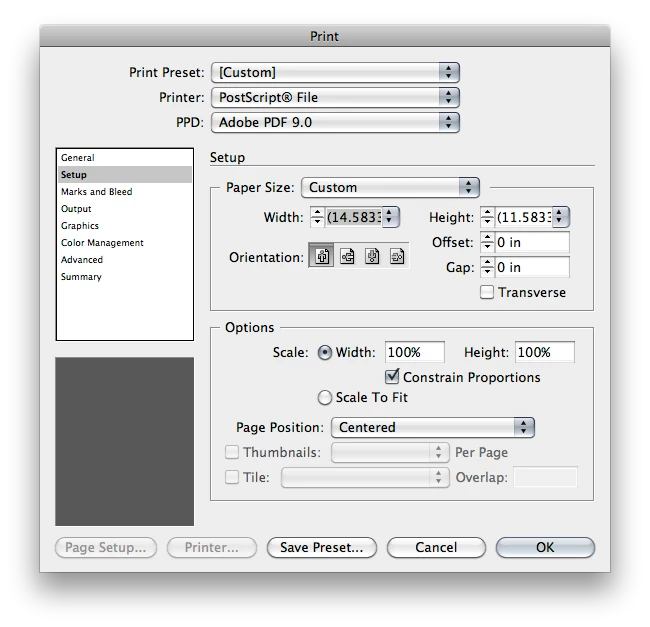
Task: Open the Height value dropdown arrows
Action: pyautogui.click(x=559, y=217)
